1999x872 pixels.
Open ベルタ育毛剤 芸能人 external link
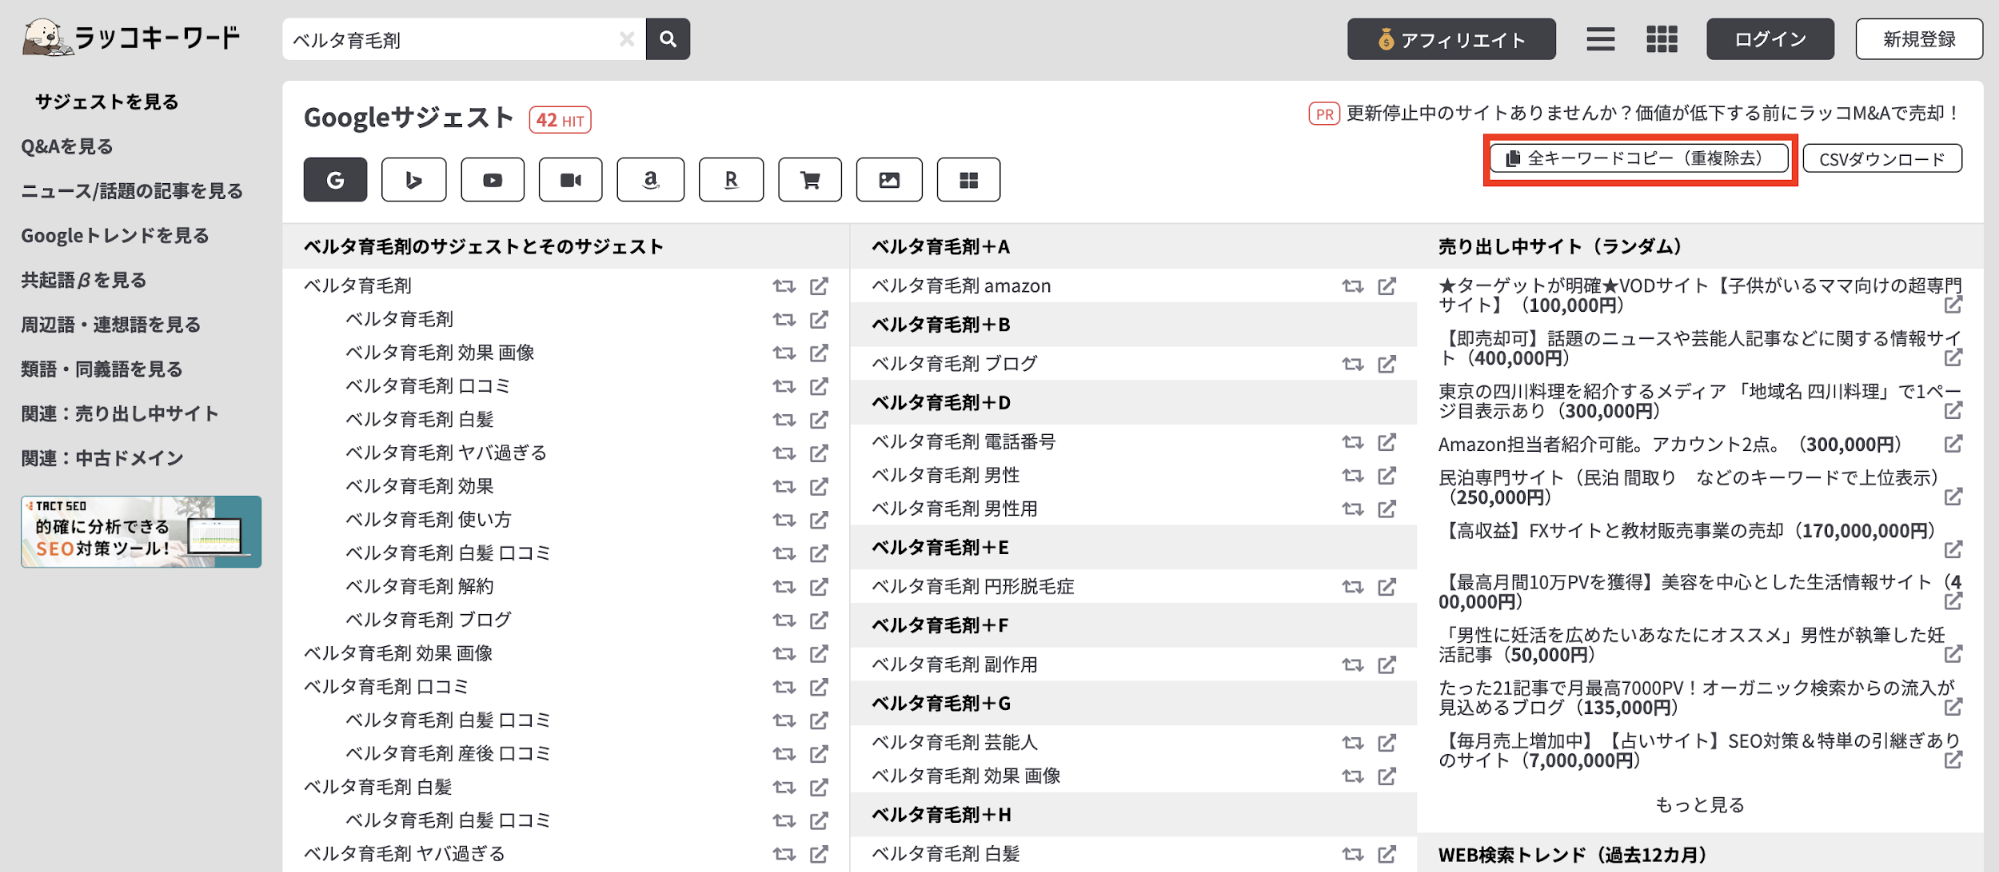click(x=1387, y=743)
